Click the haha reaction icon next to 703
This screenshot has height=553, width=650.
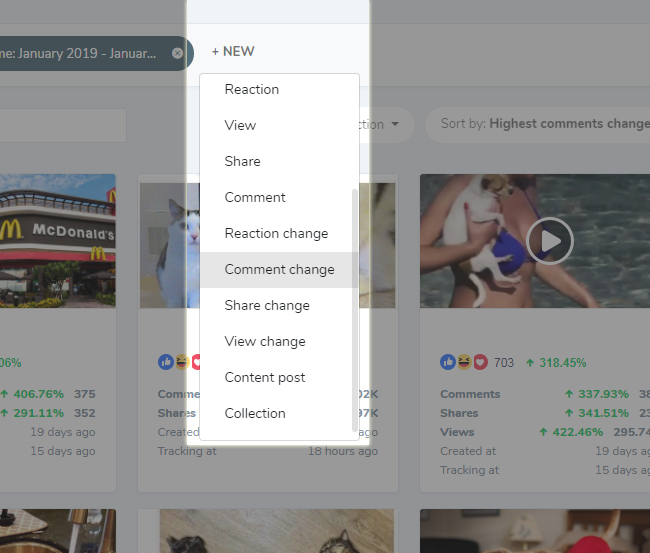point(464,362)
